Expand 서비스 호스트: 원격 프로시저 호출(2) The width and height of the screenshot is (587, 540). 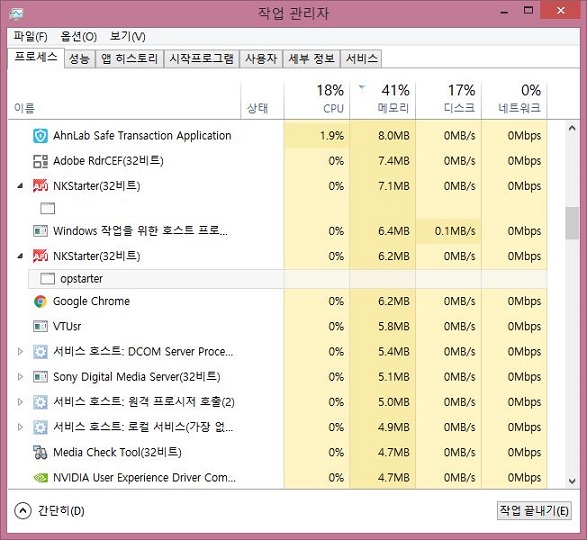(x=20, y=402)
